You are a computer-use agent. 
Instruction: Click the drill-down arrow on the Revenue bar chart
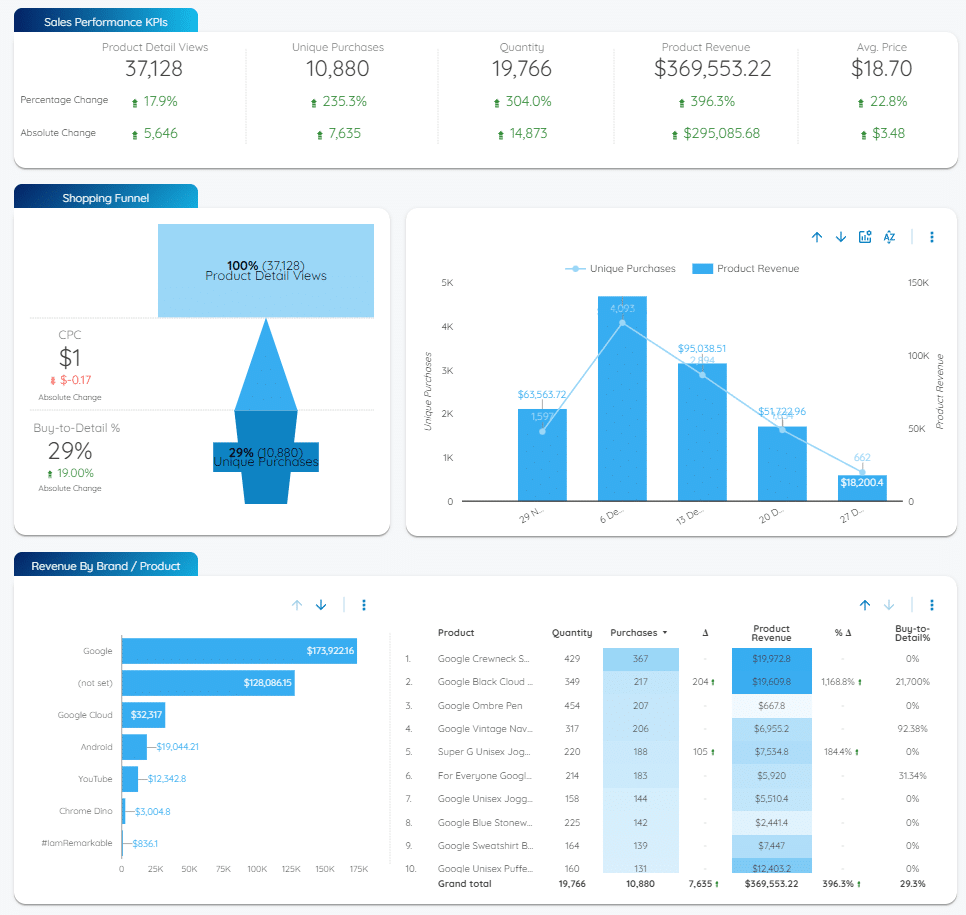tap(320, 605)
